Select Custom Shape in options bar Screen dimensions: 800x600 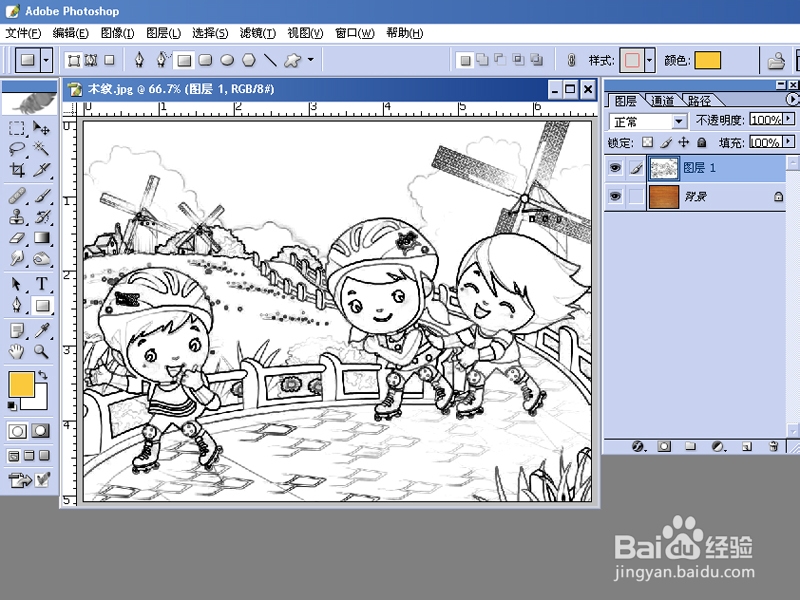coord(292,61)
